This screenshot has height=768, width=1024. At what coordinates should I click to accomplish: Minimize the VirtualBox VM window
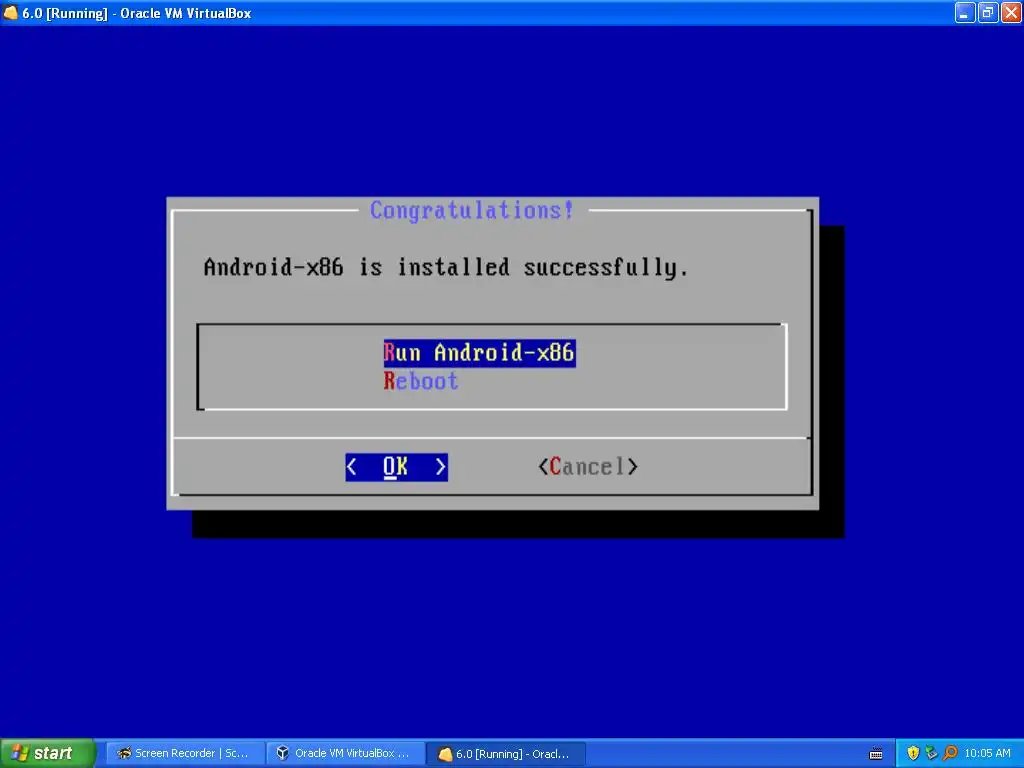tap(965, 12)
